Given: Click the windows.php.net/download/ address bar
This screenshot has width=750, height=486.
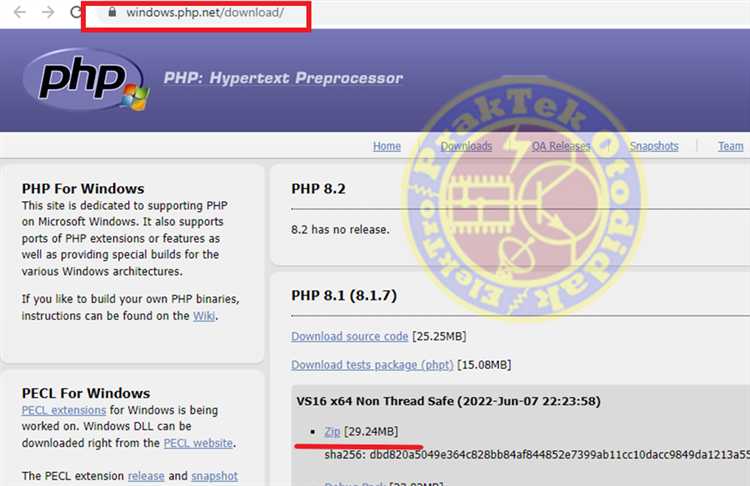Looking at the screenshot, I should 205,12.
